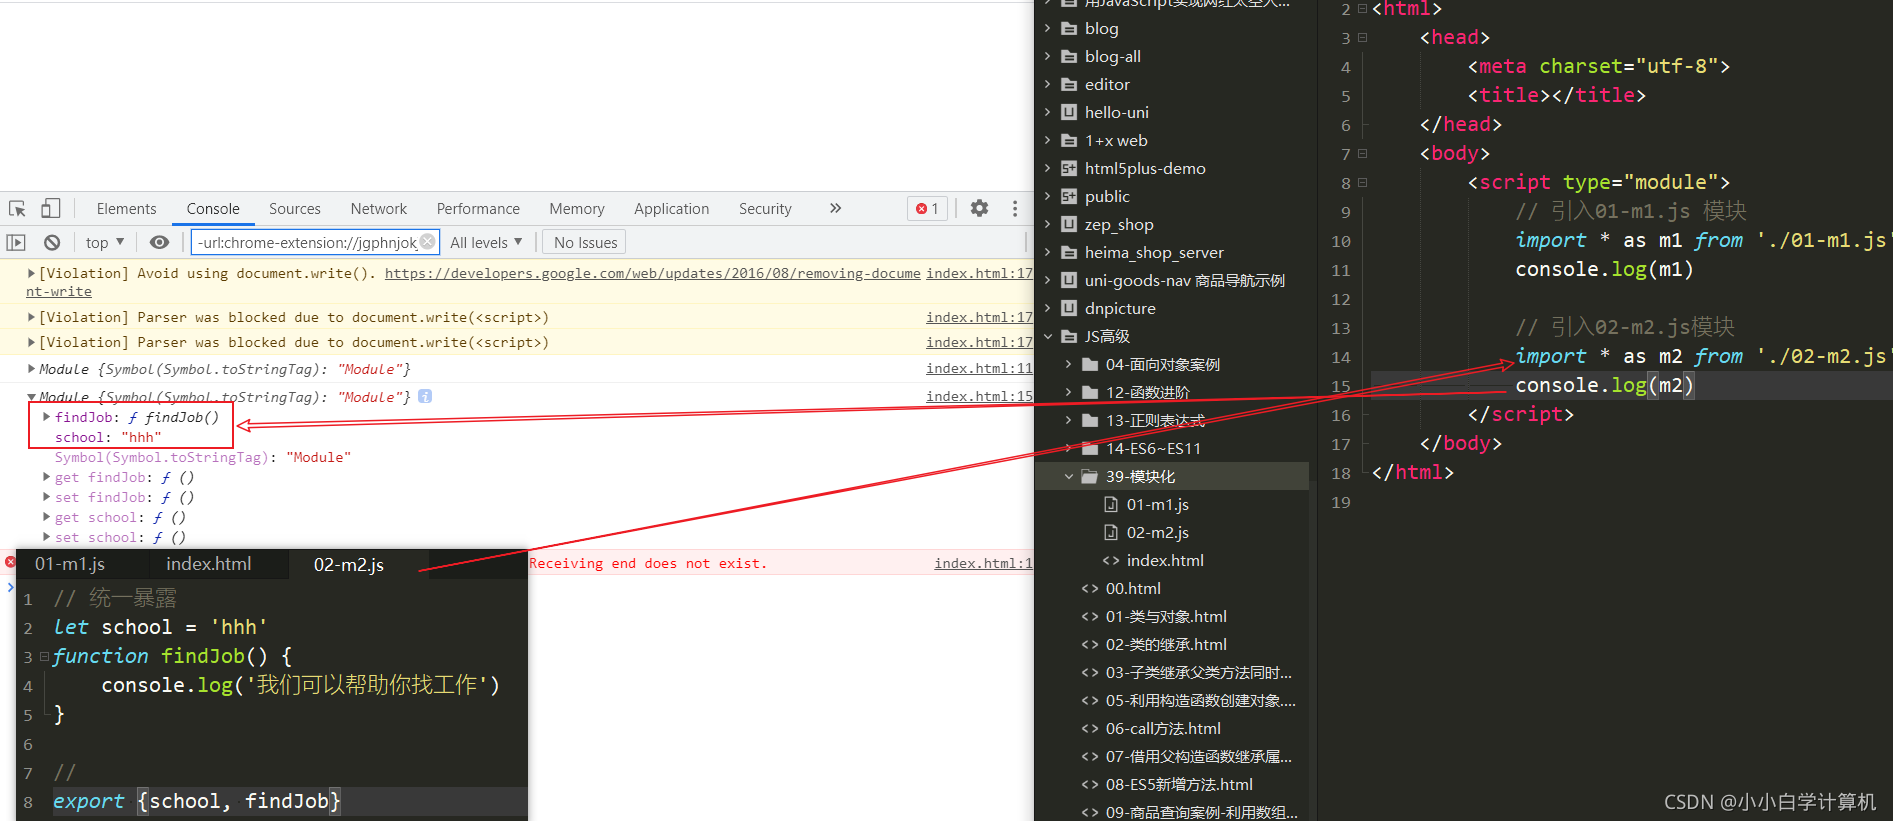
Task: Switch to the Network tab
Action: 378,208
